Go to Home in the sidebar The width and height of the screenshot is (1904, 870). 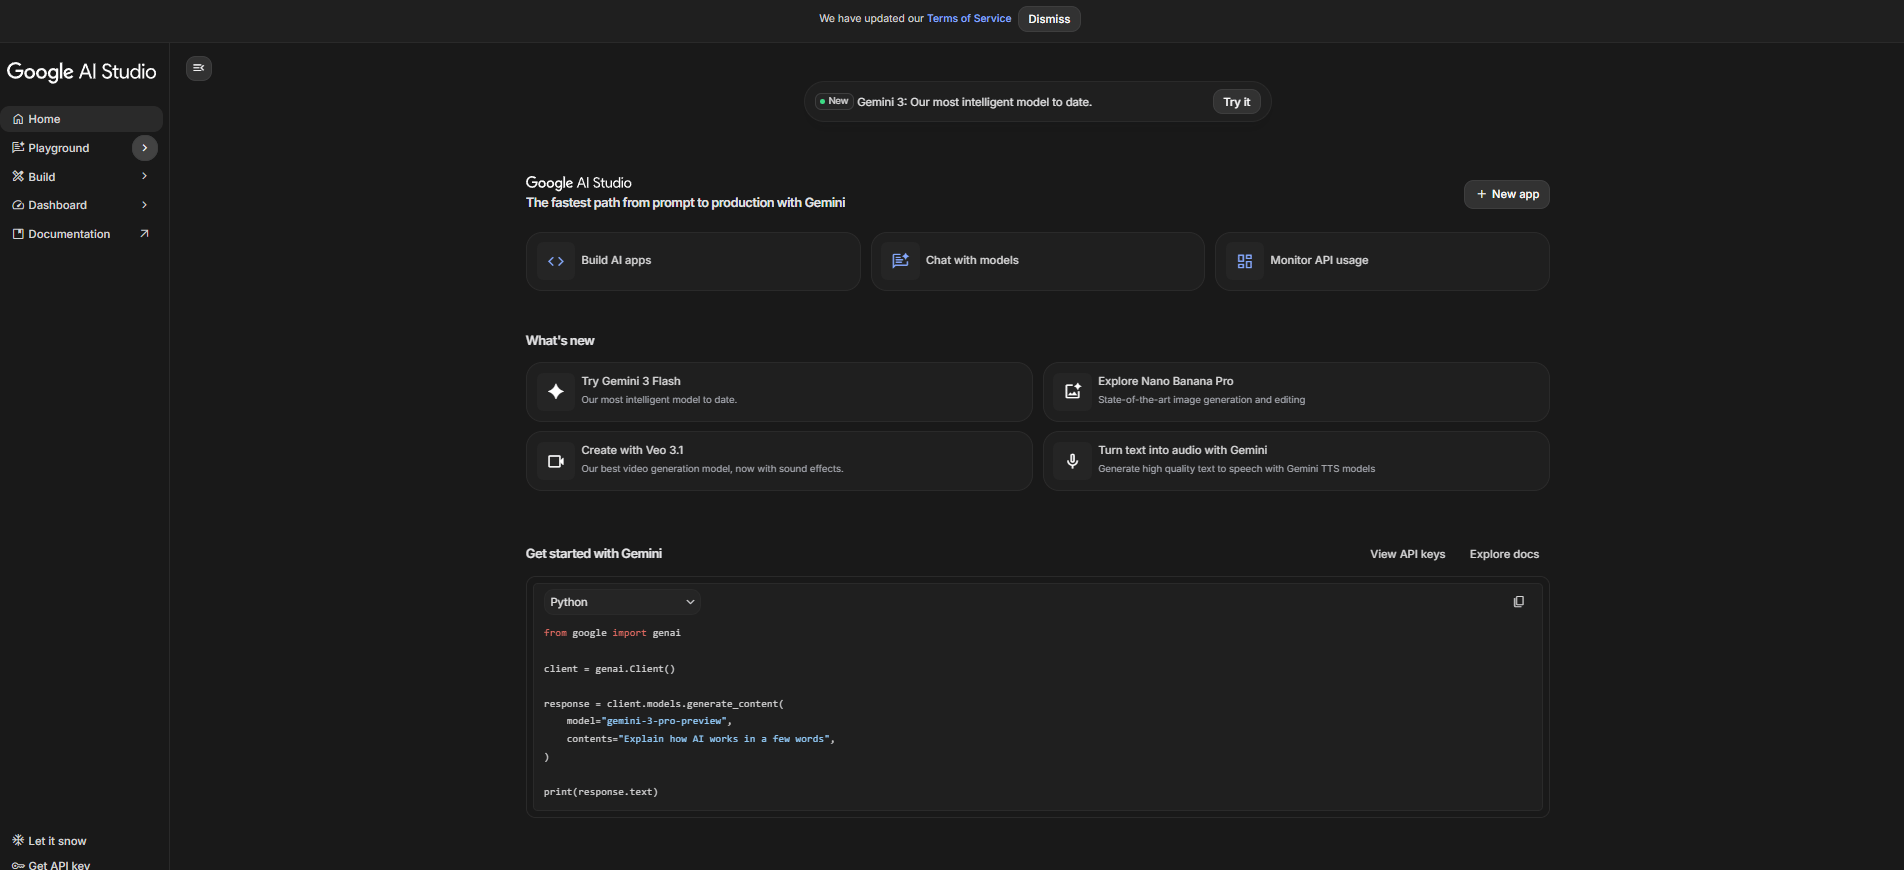tap(82, 119)
